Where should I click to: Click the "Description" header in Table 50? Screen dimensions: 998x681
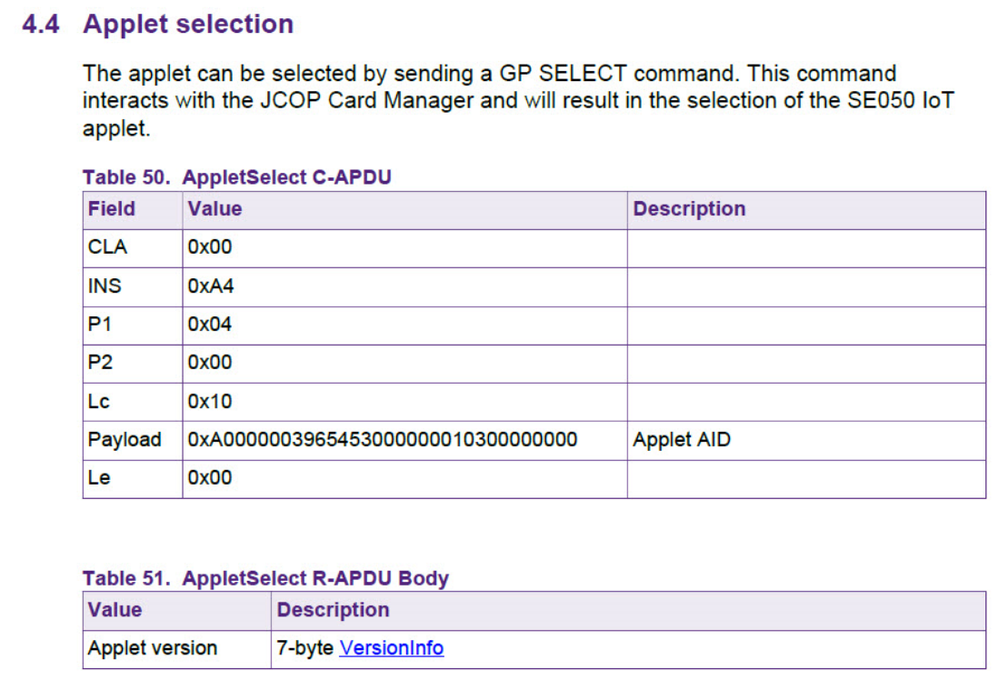click(x=689, y=209)
